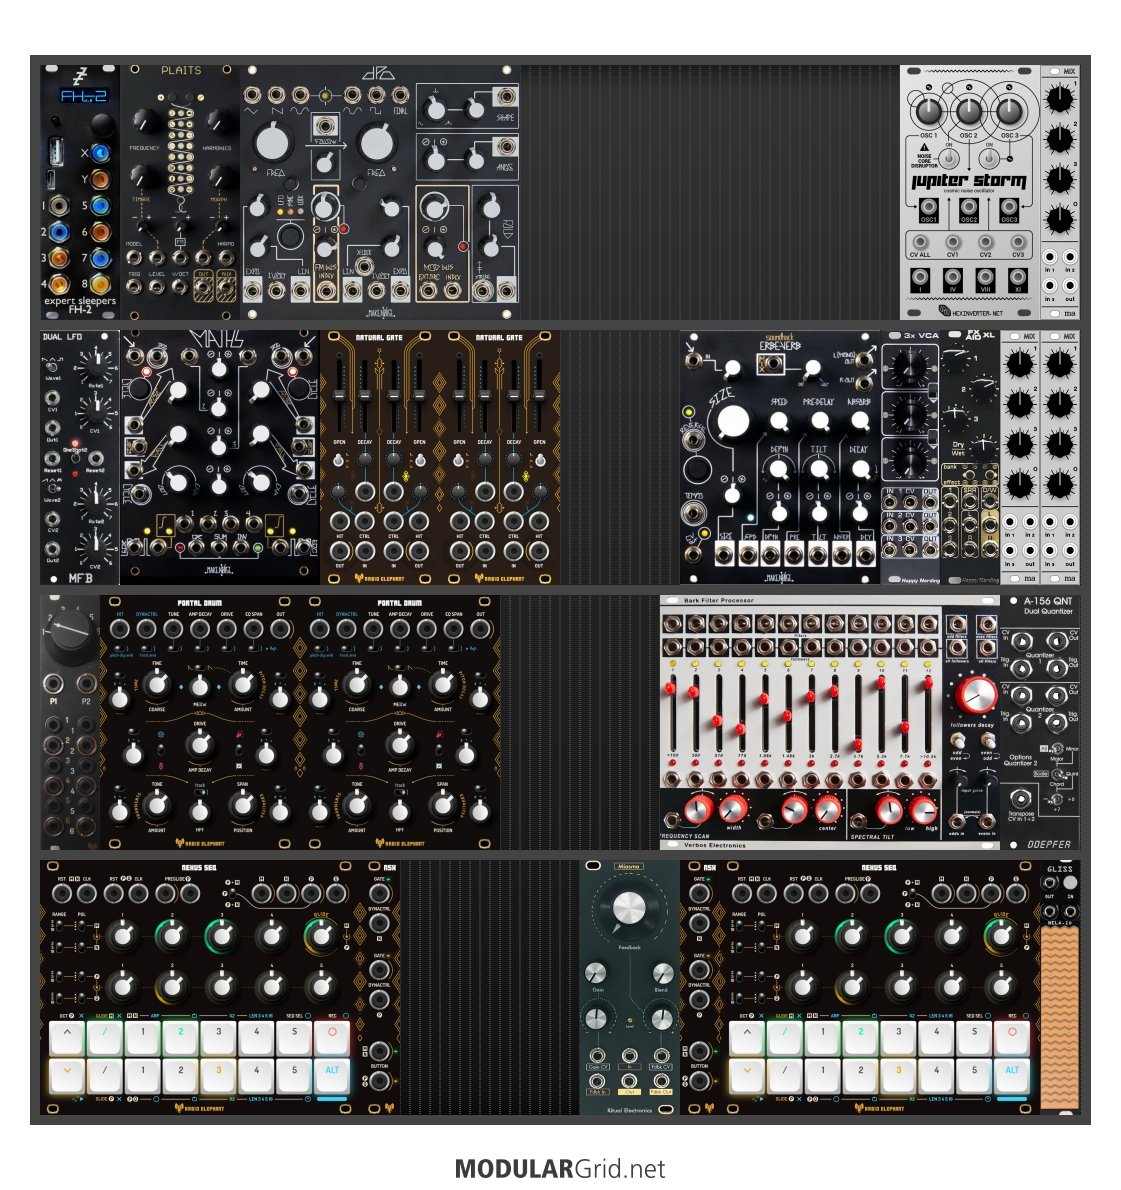This screenshot has width=1121, height=1190.
Task: Tap the up-arrow pad on right Nexus Seq
Action: click(747, 1037)
